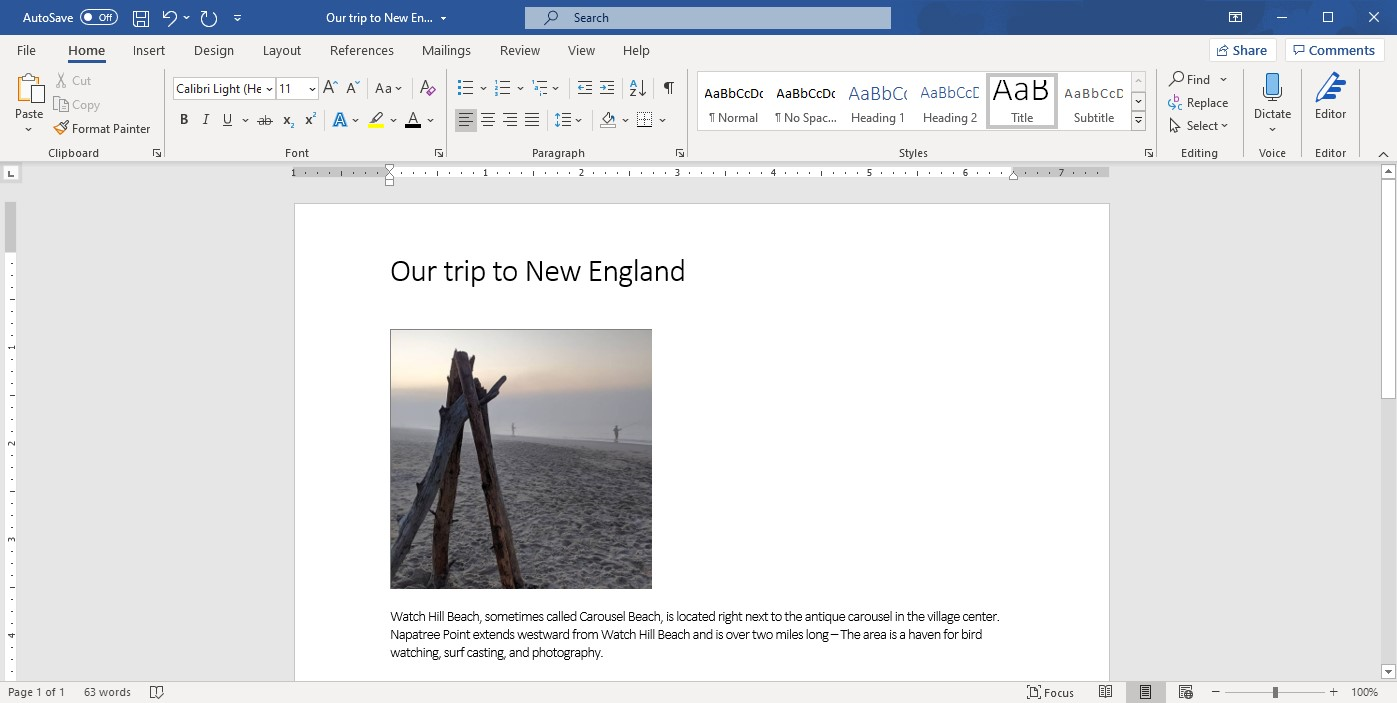
Task: Click the Find magnifier button
Action: coord(1190,79)
